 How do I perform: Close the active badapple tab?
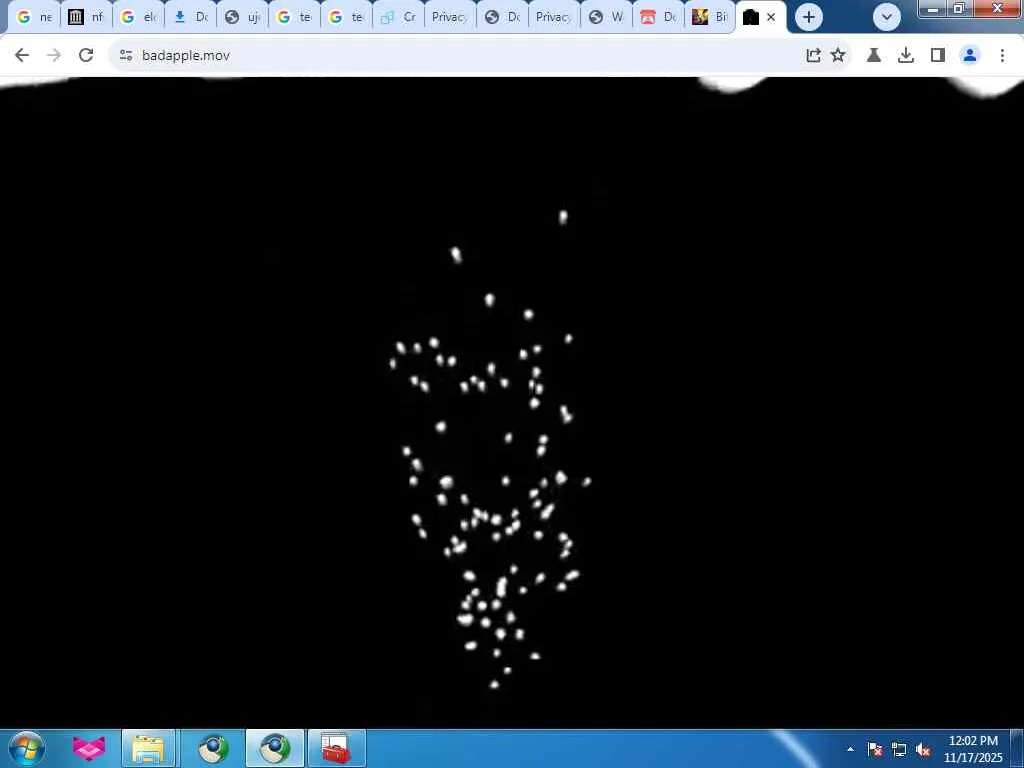tap(771, 18)
